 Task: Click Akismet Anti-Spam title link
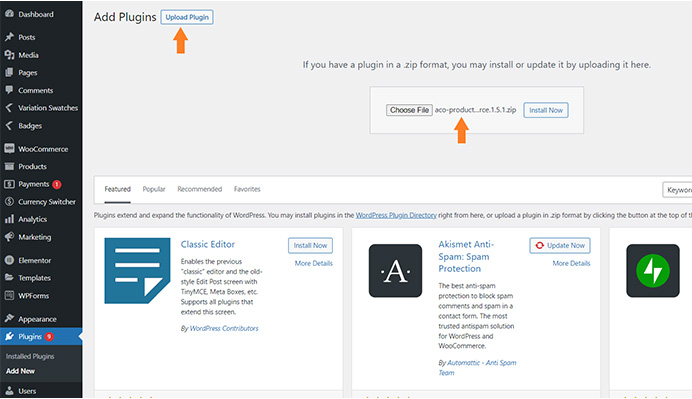[466, 256]
